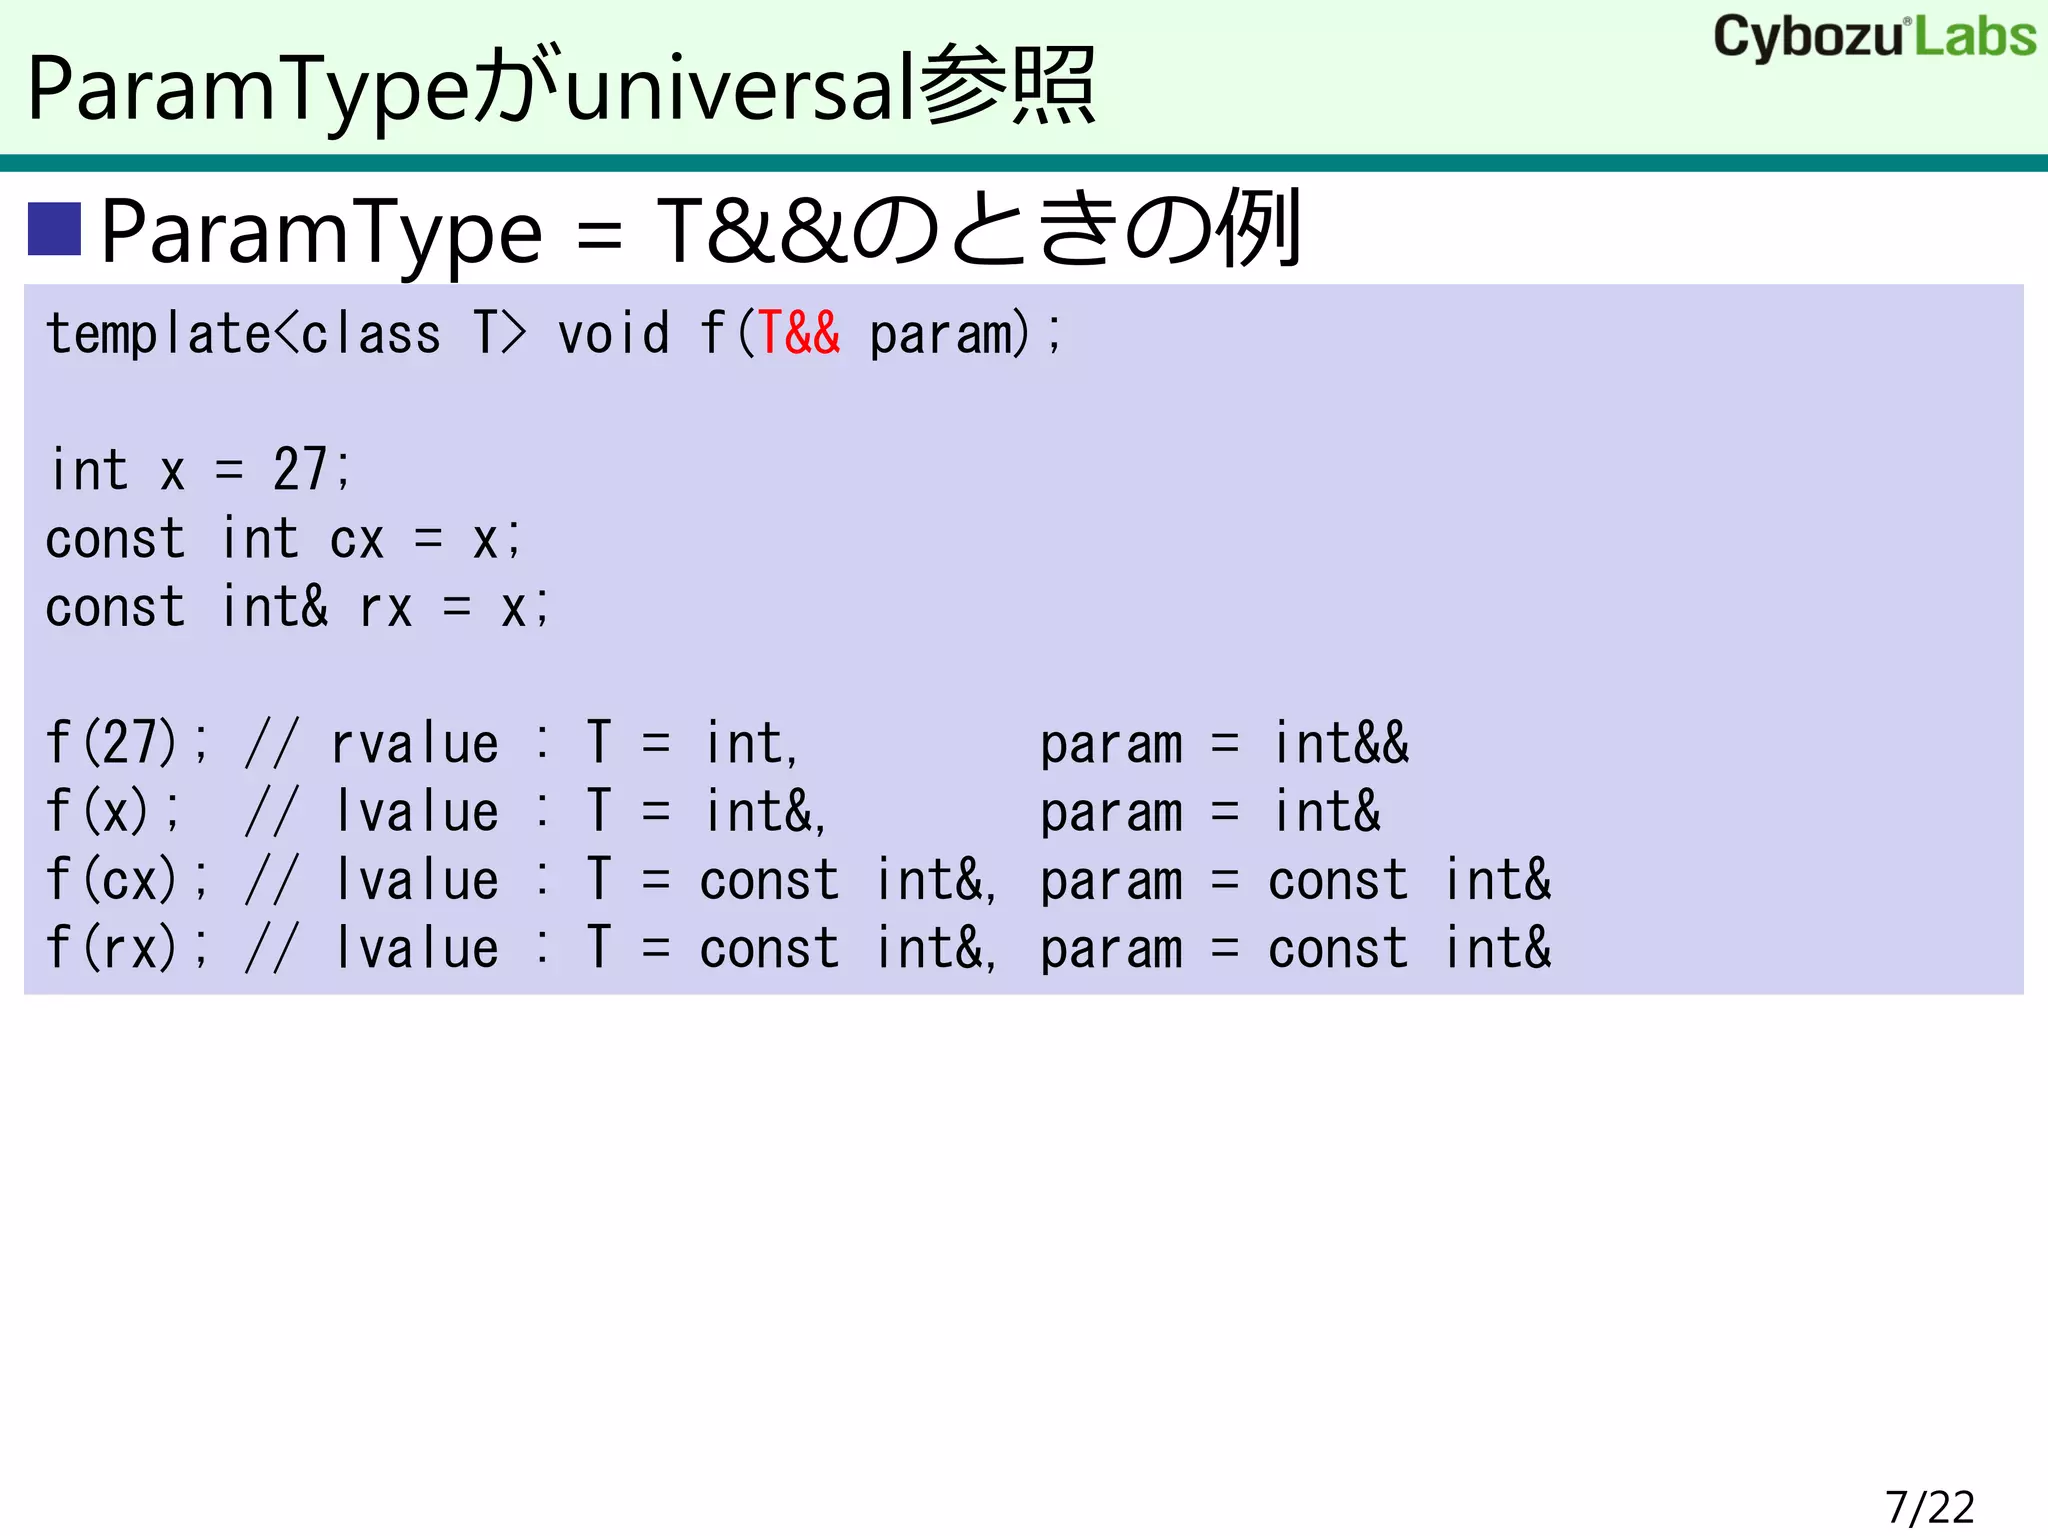Click 'T = int&,' on the f(x) line

coord(707,811)
